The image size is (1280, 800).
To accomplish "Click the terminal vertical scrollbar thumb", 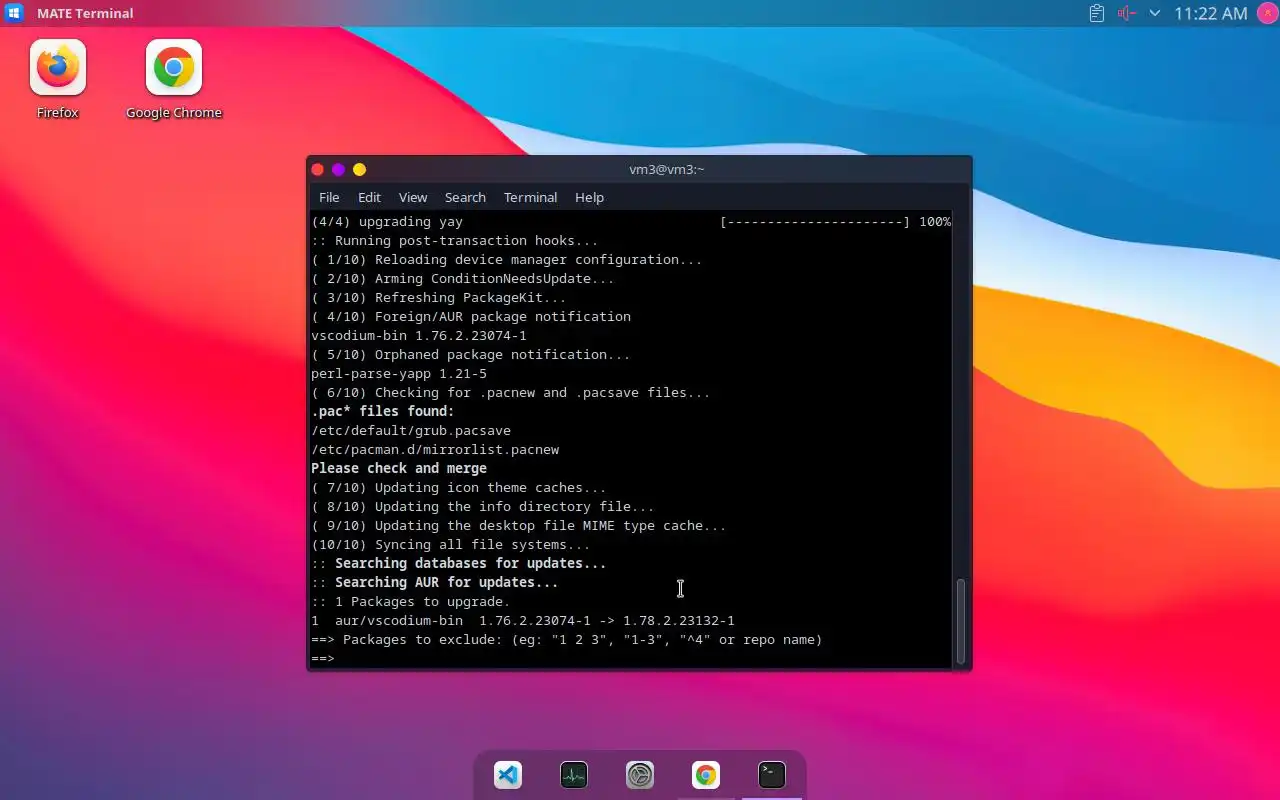I will (961, 620).
